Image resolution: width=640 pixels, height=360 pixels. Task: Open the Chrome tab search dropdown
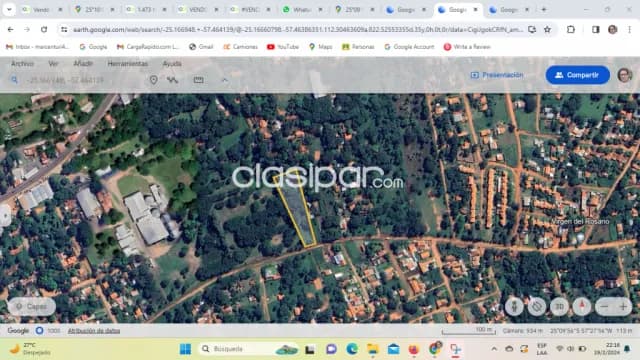tap(9, 9)
